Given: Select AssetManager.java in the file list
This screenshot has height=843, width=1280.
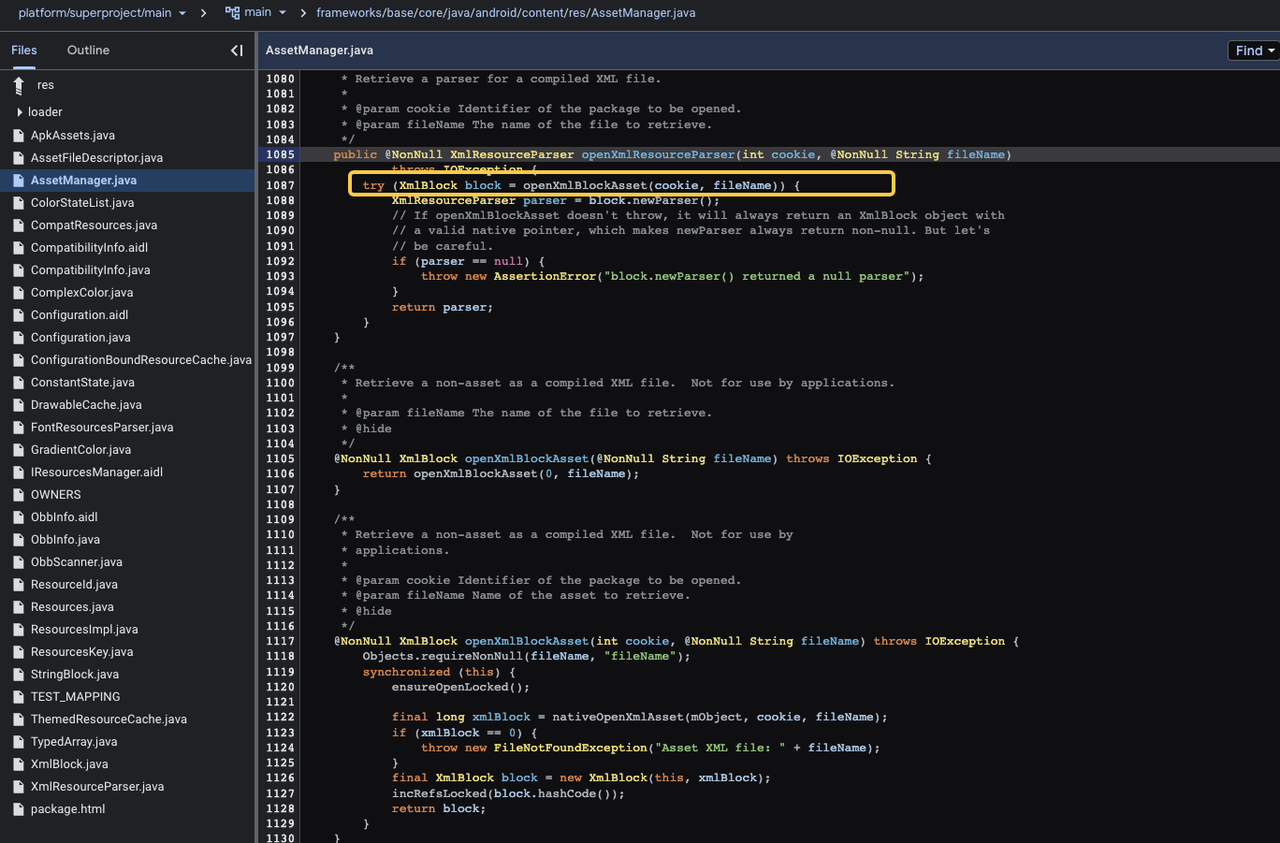Looking at the screenshot, I should 83,180.
